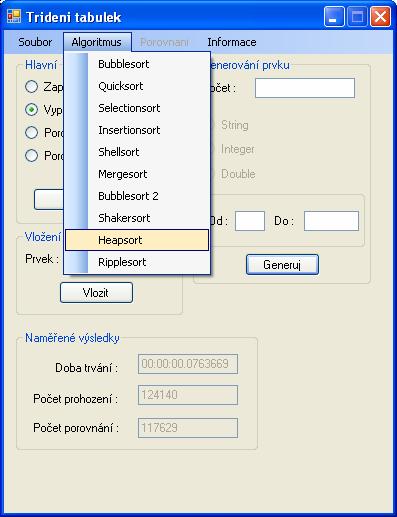Screen dimensions: 397x517
Task: Minimize the Trideni tabulek window
Action: tap(334, 17)
